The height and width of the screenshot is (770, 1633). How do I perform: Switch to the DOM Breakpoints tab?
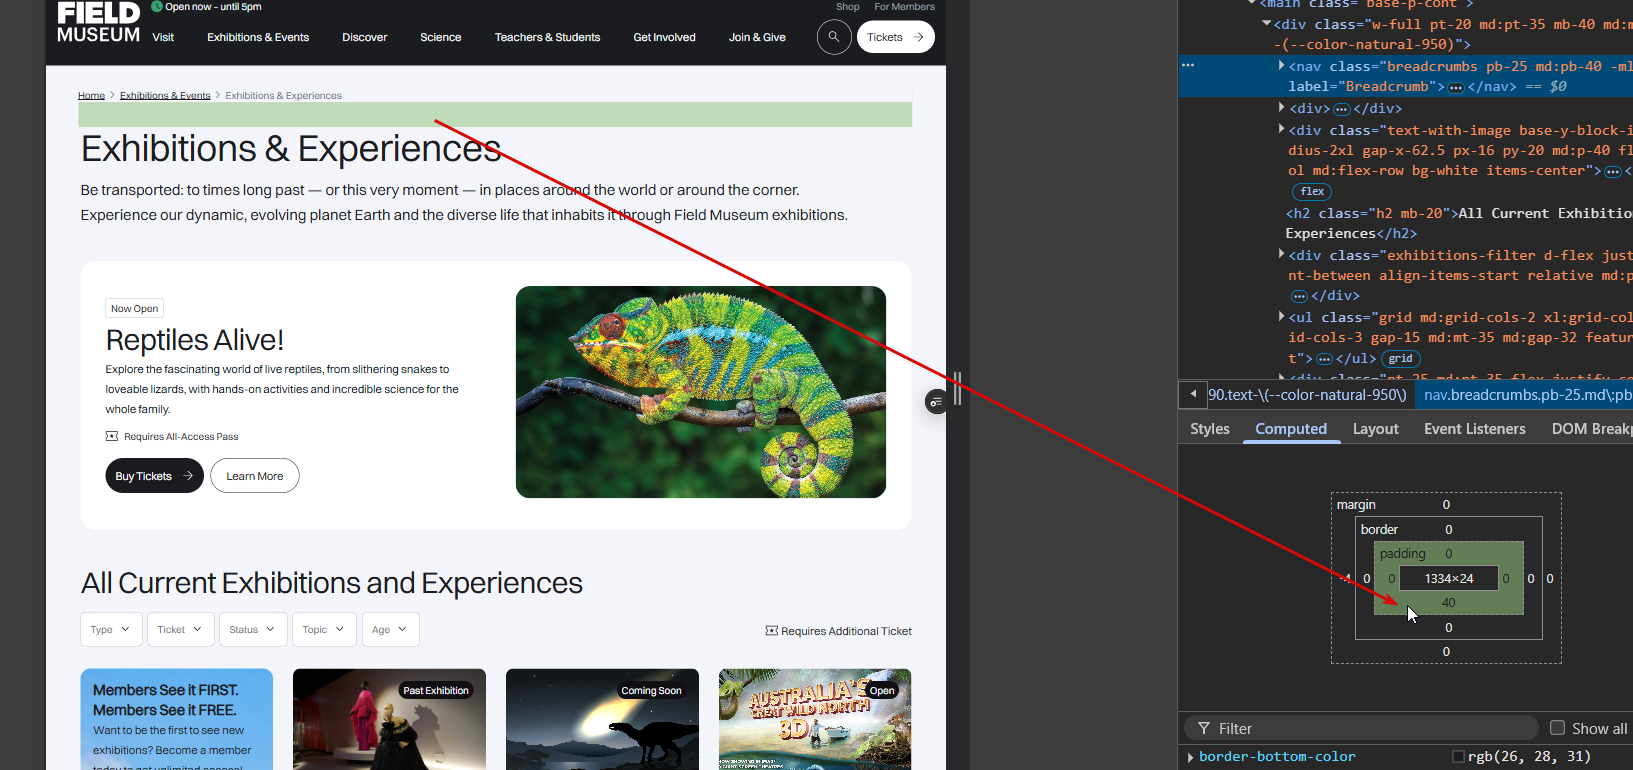[1592, 429]
